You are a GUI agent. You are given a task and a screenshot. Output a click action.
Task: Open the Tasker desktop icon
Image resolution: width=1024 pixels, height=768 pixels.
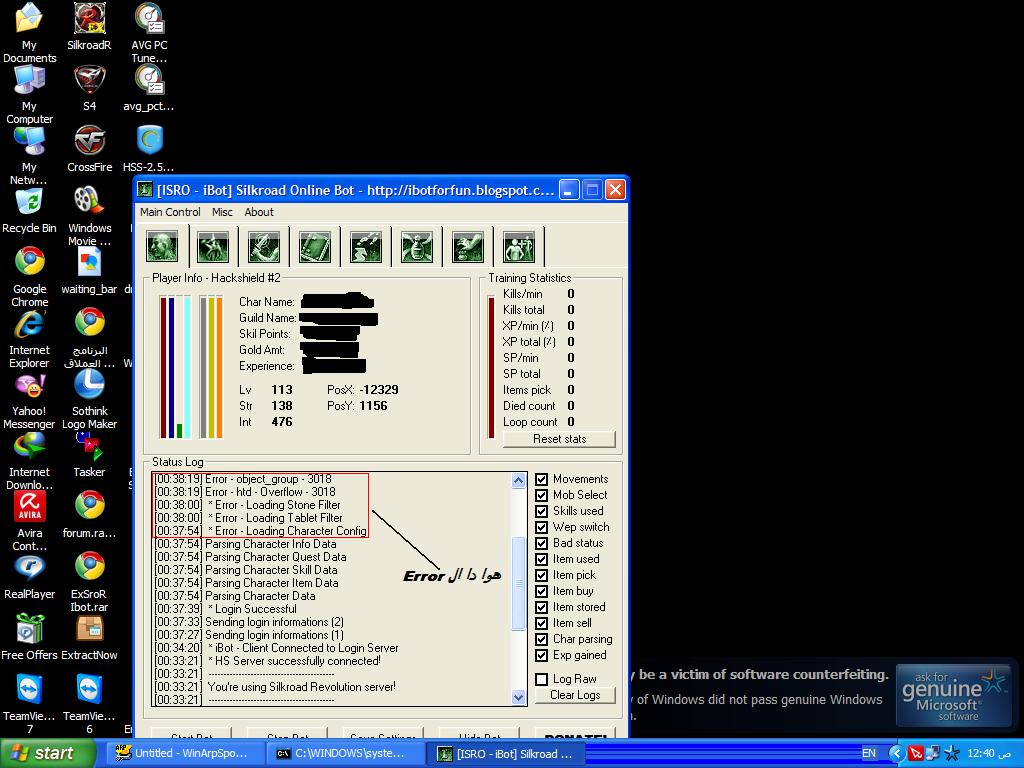(x=89, y=455)
